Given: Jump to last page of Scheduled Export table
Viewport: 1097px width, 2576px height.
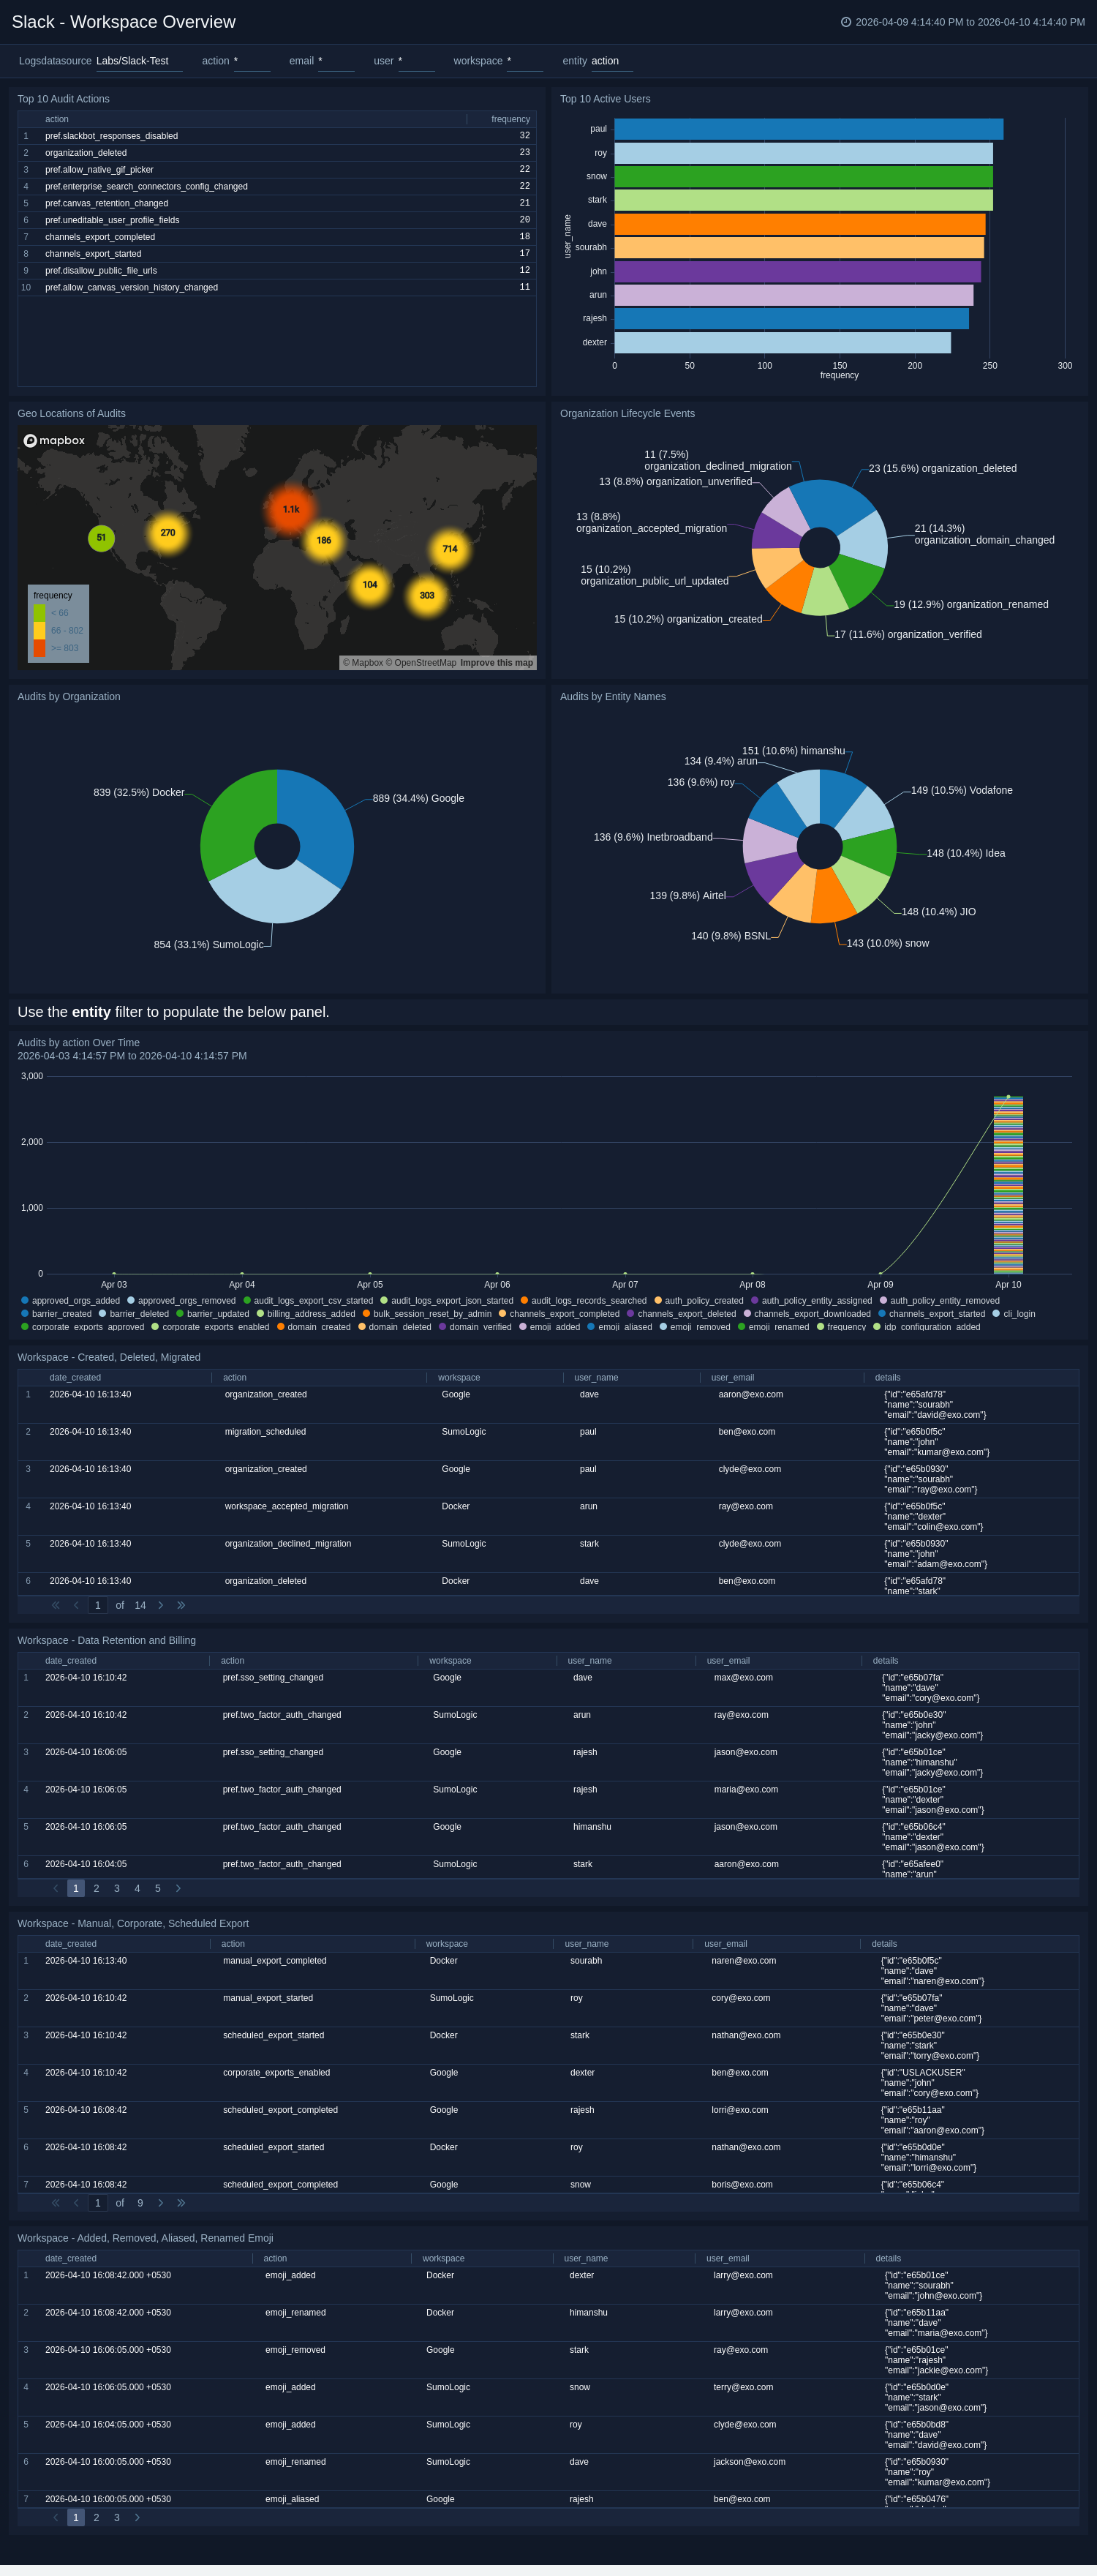Looking at the screenshot, I should [x=181, y=2203].
